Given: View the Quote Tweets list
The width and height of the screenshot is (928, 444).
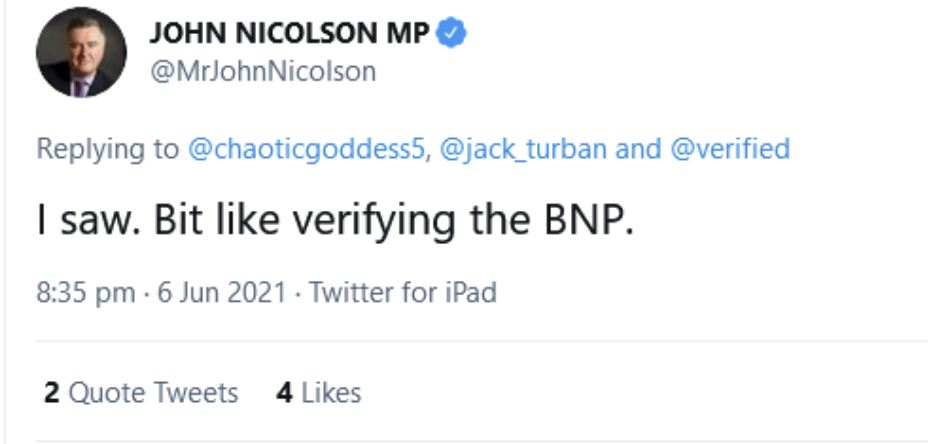Looking at the screenshot, I should 153,392.
